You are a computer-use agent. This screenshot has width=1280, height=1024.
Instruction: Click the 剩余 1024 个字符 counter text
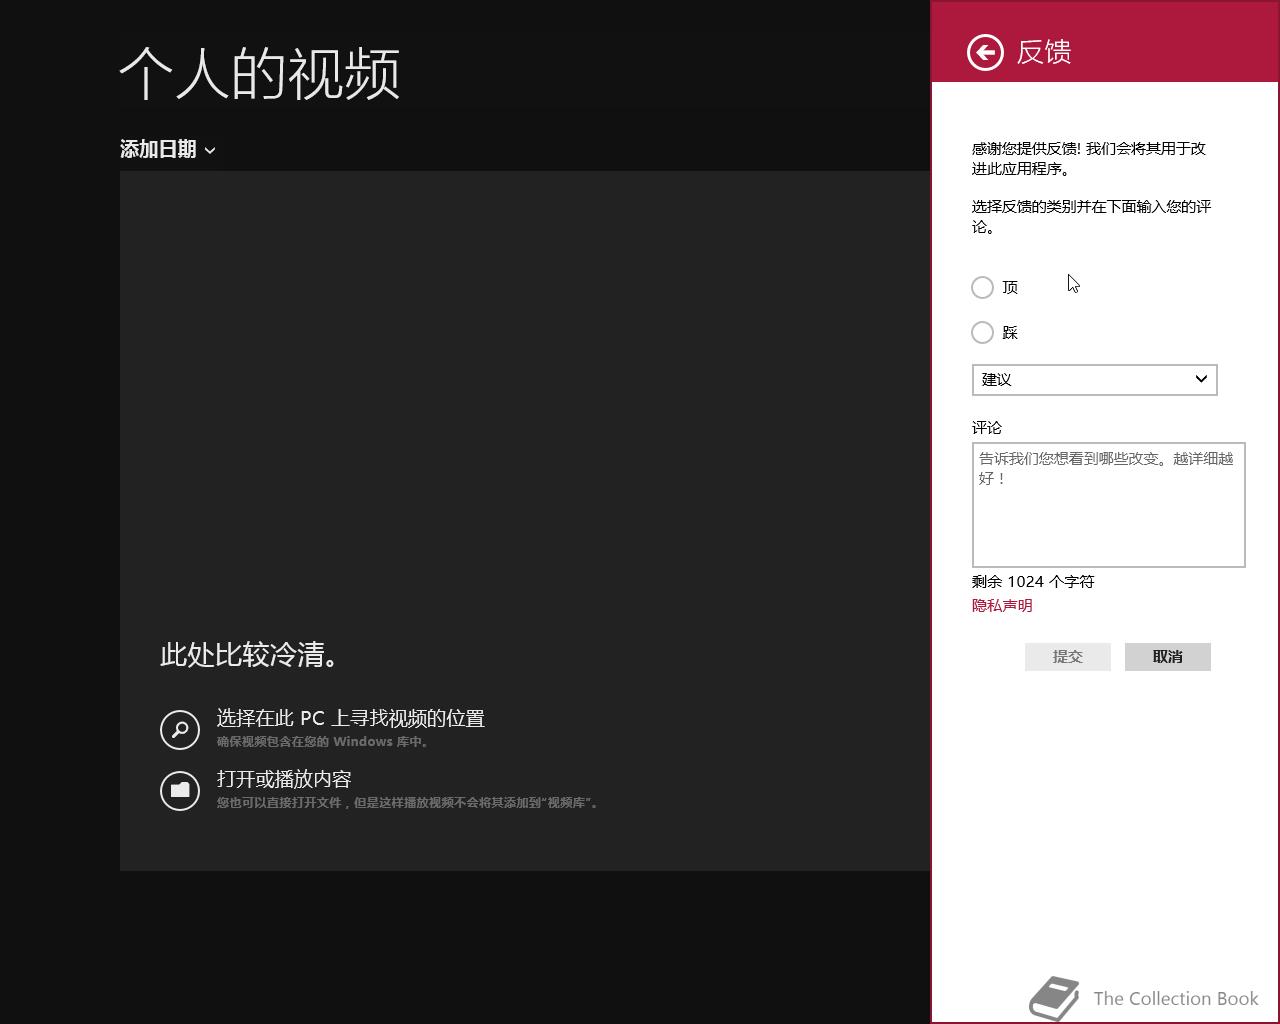pyautogui.click(x=1033, y=581)
